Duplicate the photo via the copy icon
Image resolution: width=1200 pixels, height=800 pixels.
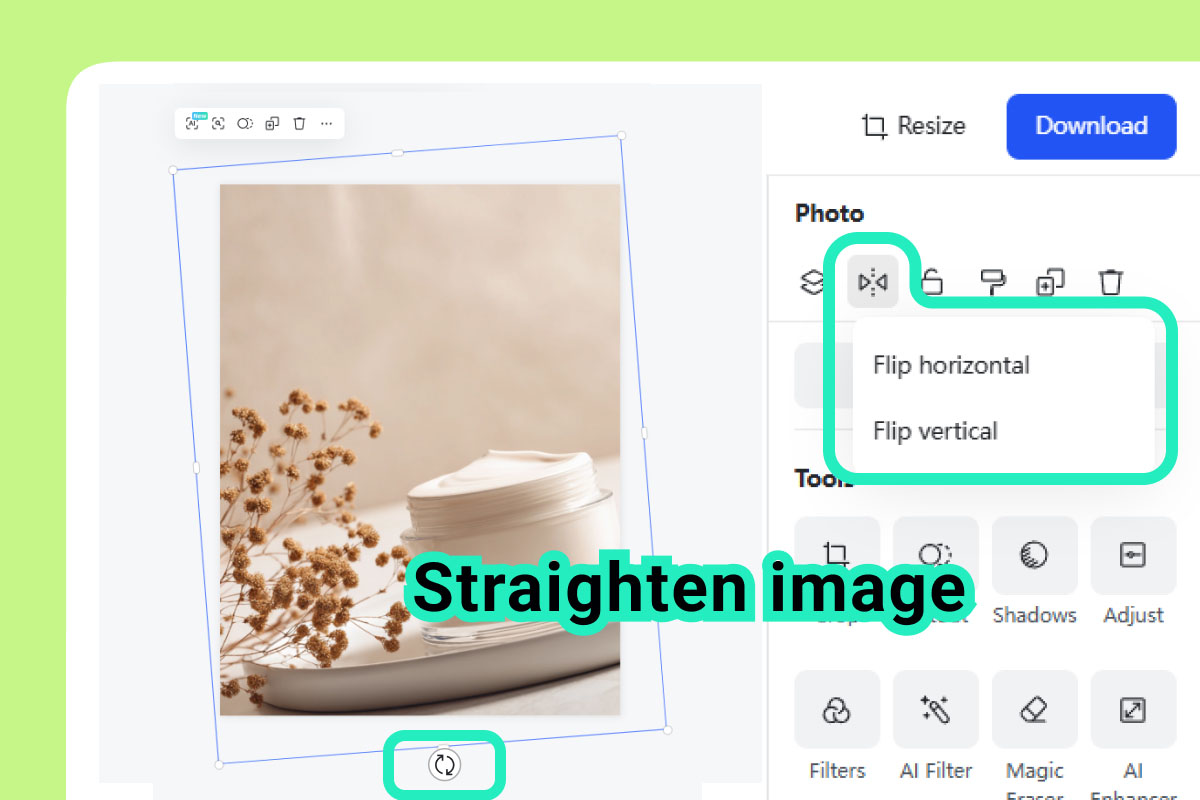[x=1050, y=281]
